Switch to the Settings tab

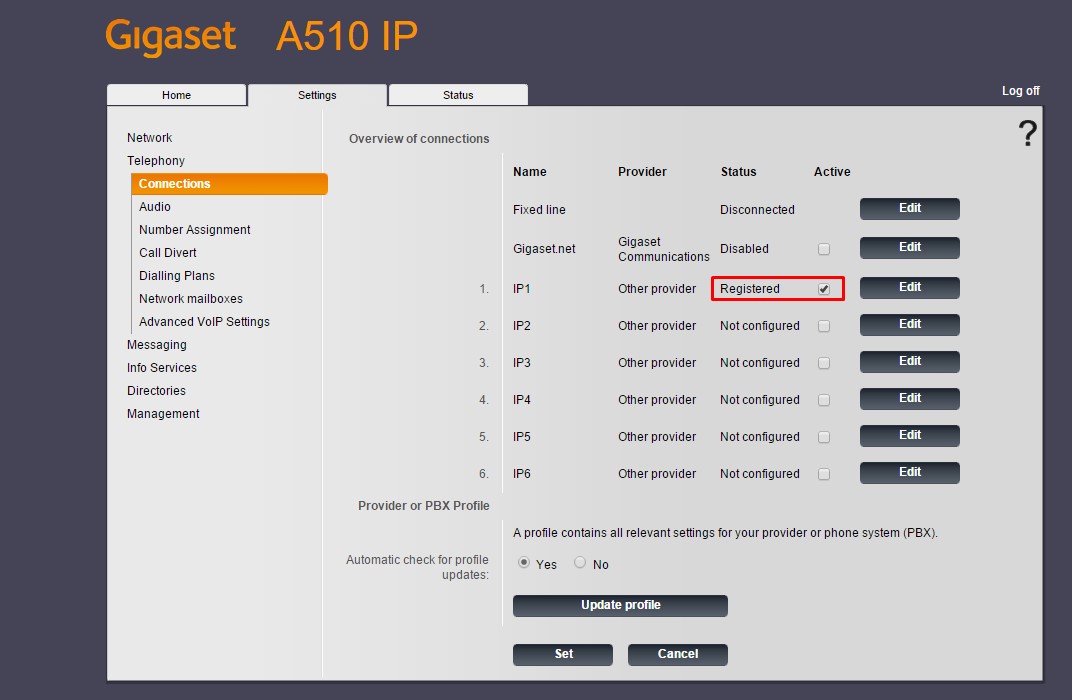coord(317,95)
